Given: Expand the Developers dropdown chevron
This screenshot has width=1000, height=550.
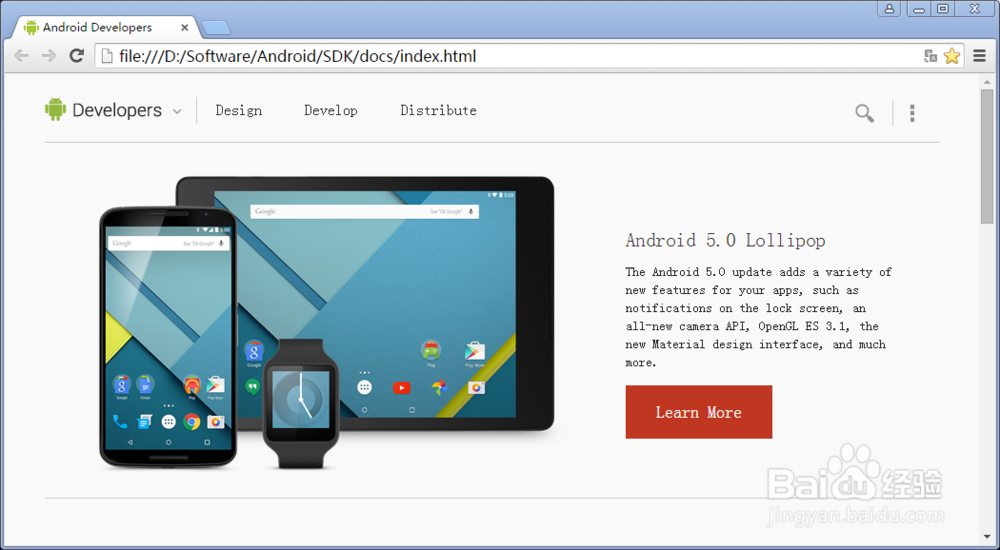Looking at the screenshot, I should point(177,112).
